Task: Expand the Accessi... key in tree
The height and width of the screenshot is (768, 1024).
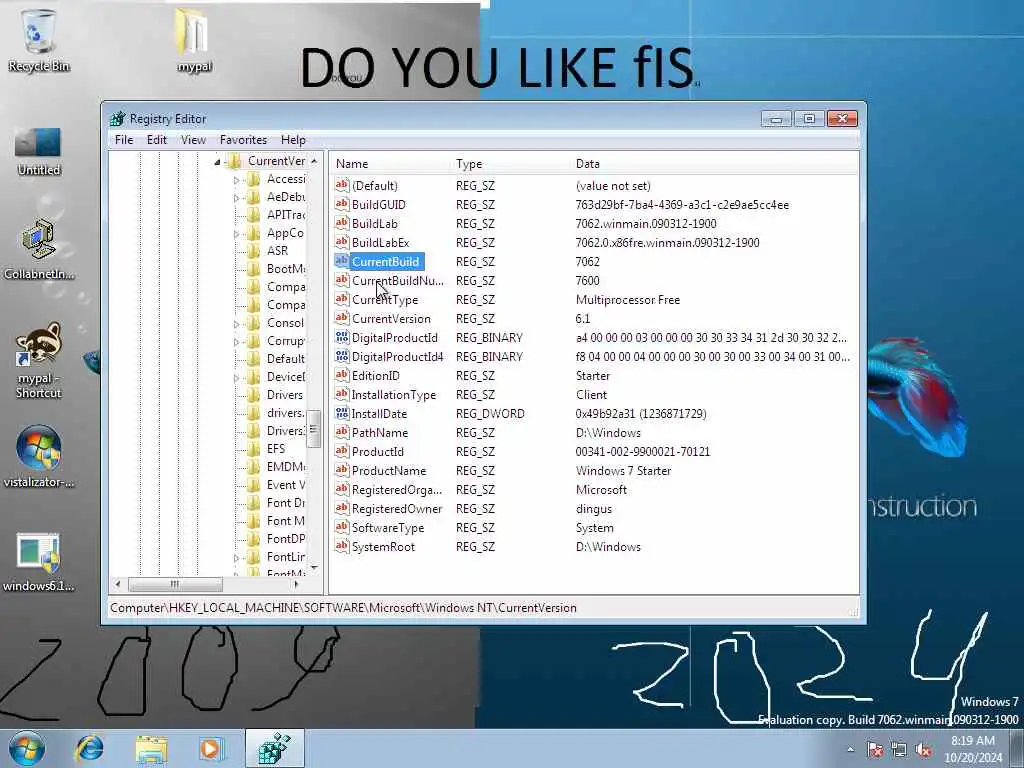Action: 236,180
